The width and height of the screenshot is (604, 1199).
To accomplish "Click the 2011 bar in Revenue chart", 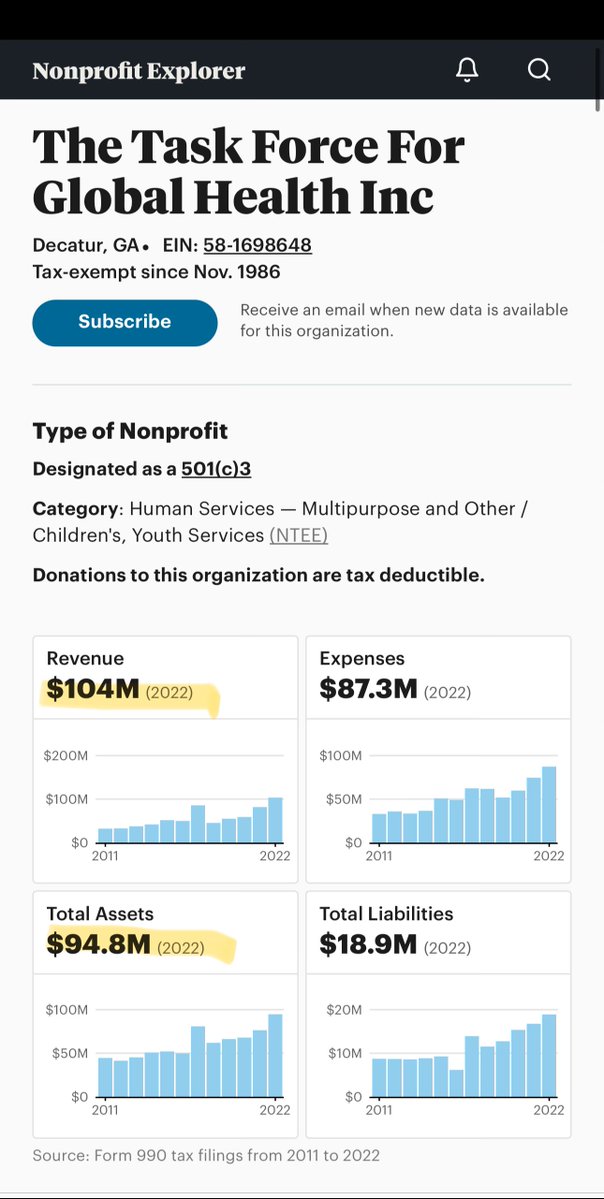I will tap(105, 835).
